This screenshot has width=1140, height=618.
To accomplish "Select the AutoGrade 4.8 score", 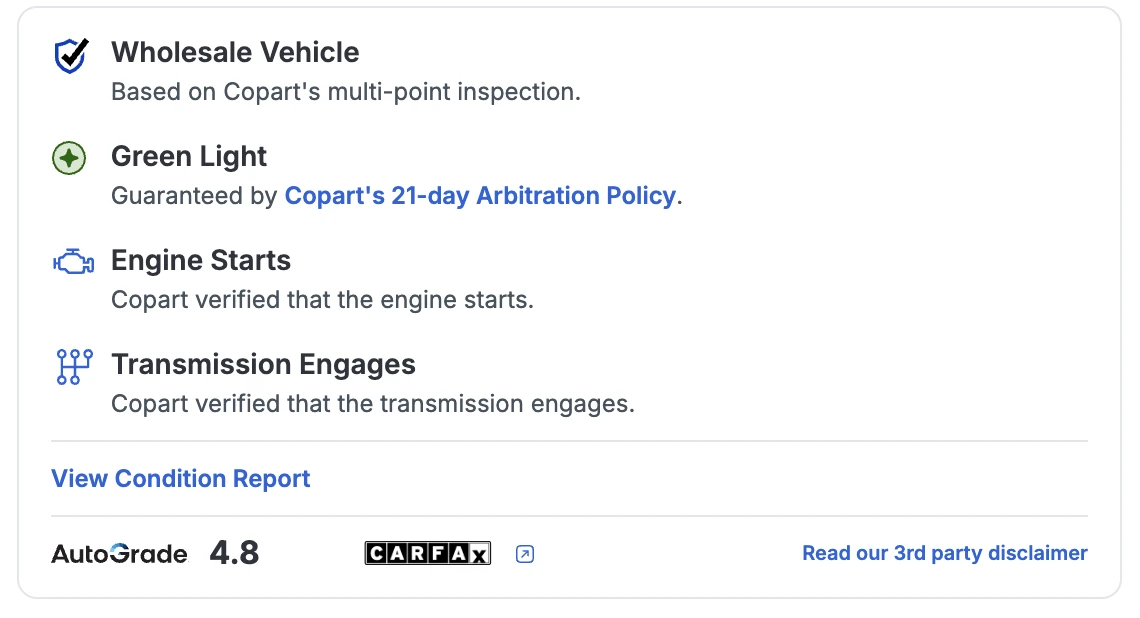I will (234, 553).
